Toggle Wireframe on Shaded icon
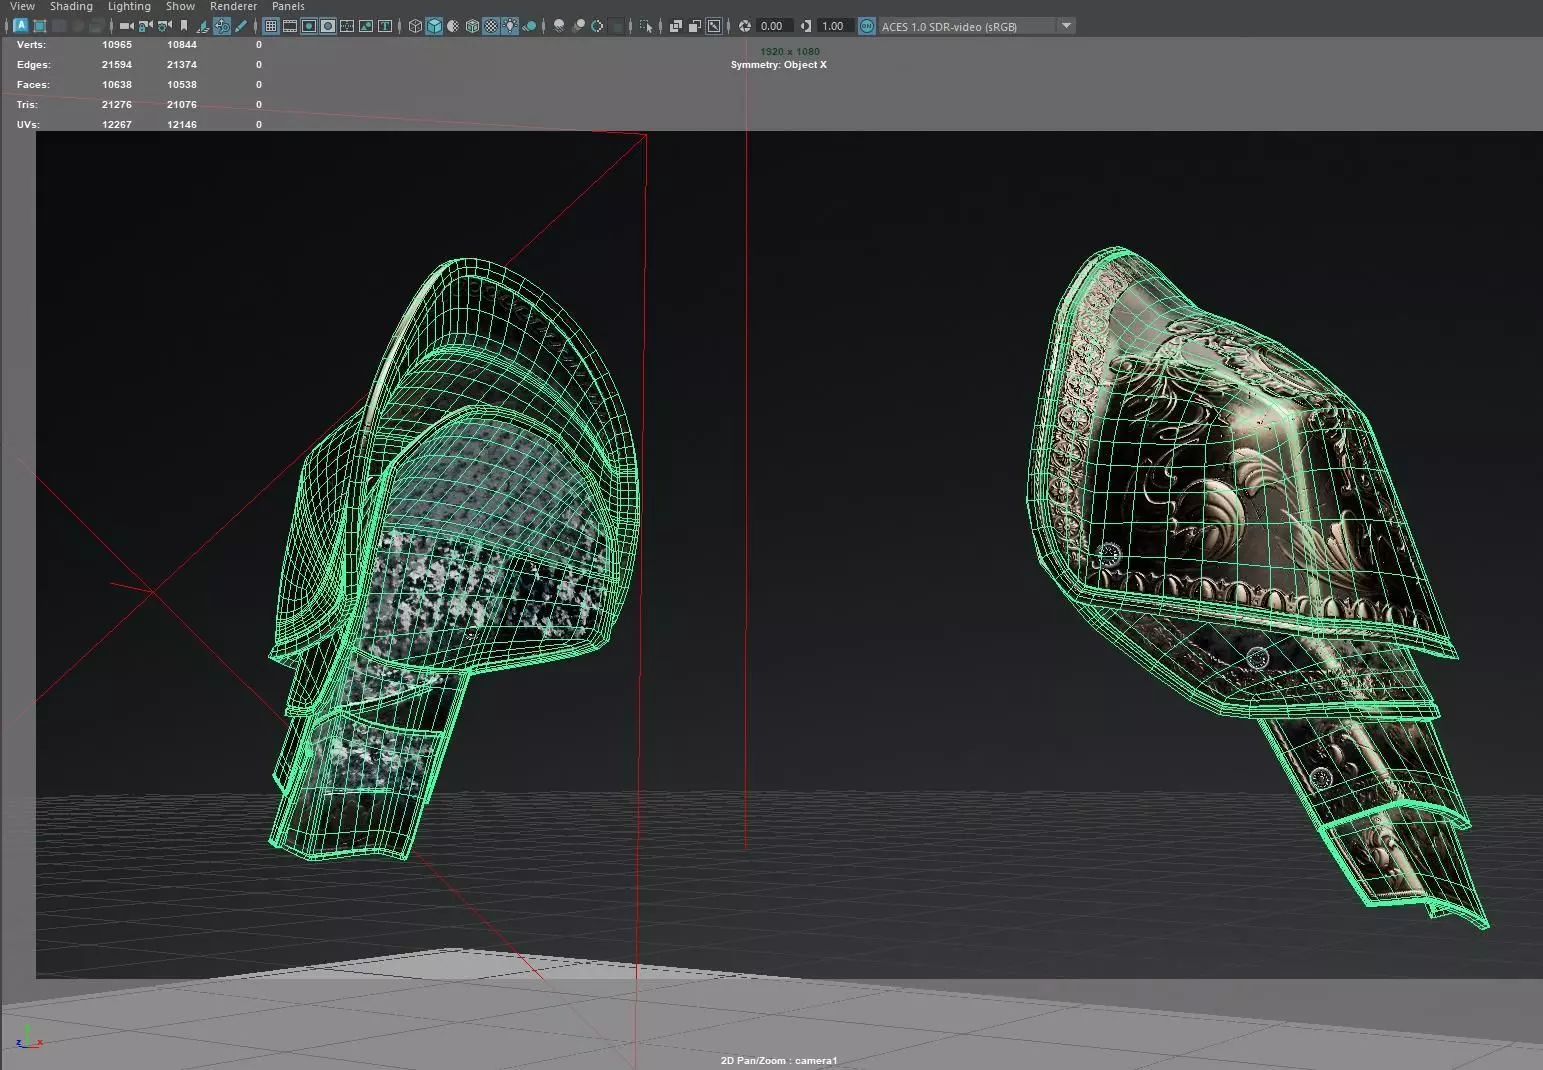Viewport: 1543px width, 1070px height. tap(472, 26)
